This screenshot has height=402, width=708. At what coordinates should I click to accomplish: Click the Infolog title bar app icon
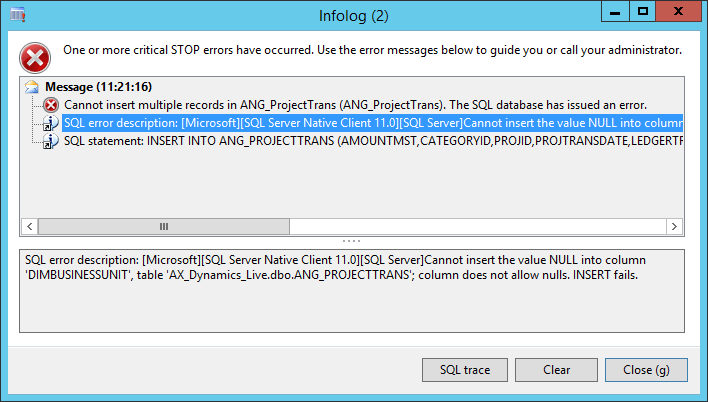tap(17, 15)
